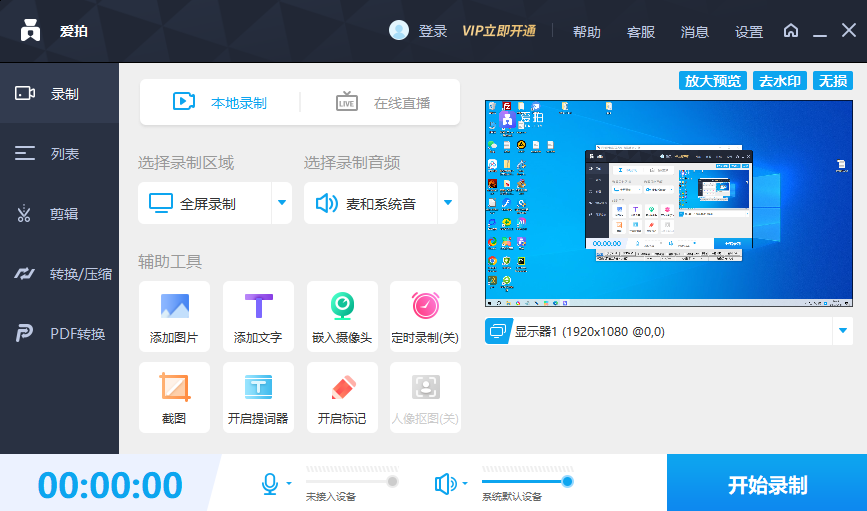Image resolution: width=867 pixels, height=511 pixels.
Task: Open the 消息 messages menu
Action: [695, 32]
